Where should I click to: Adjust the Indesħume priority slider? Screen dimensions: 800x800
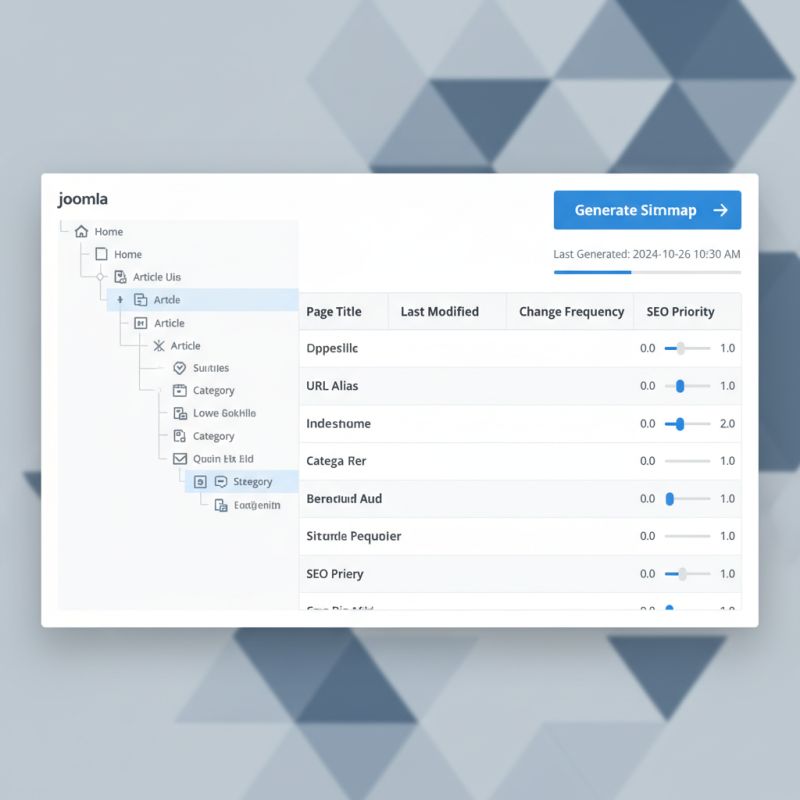click(x=680, y=424)
